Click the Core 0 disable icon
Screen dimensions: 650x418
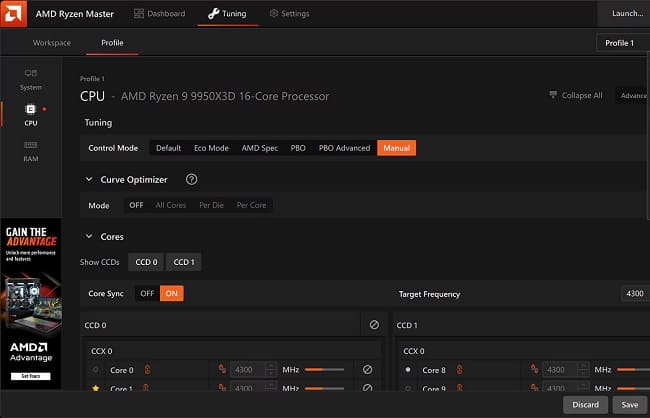367,369
